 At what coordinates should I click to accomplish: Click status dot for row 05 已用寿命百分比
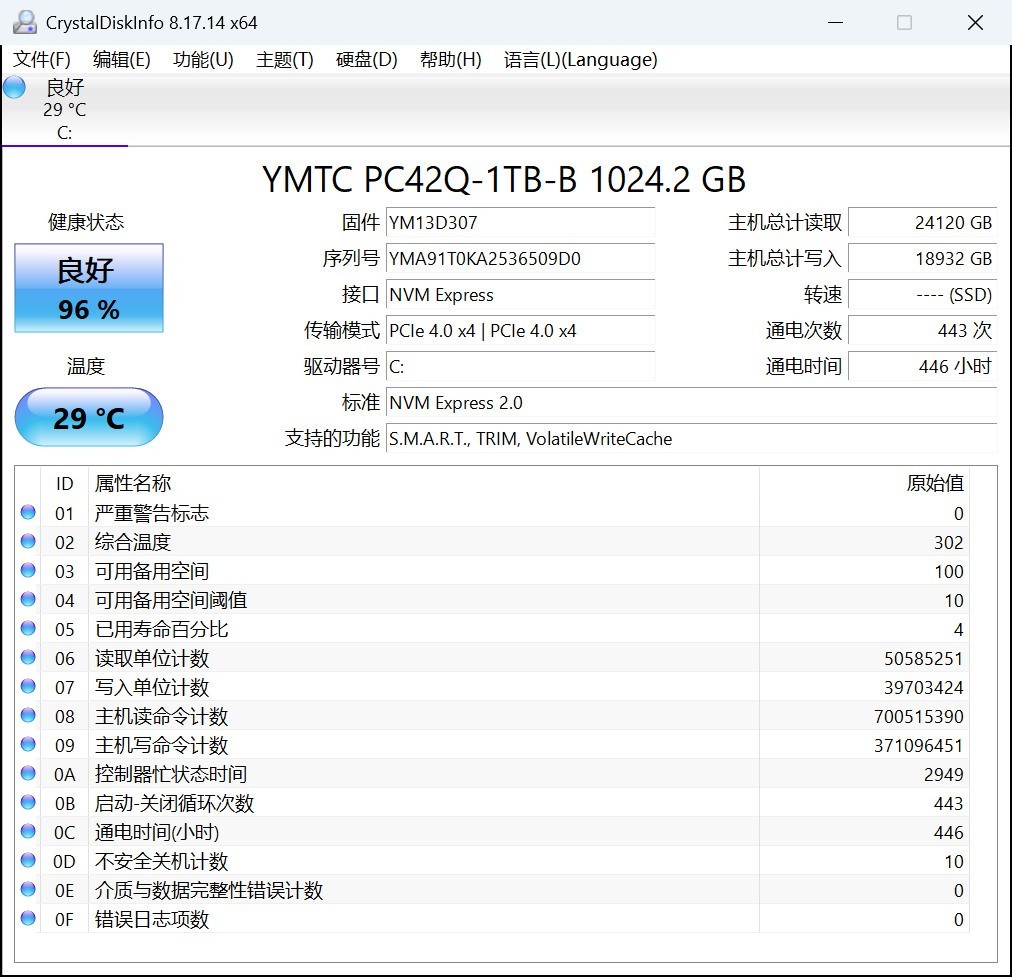pyautogui.click(x=28, y=629)
